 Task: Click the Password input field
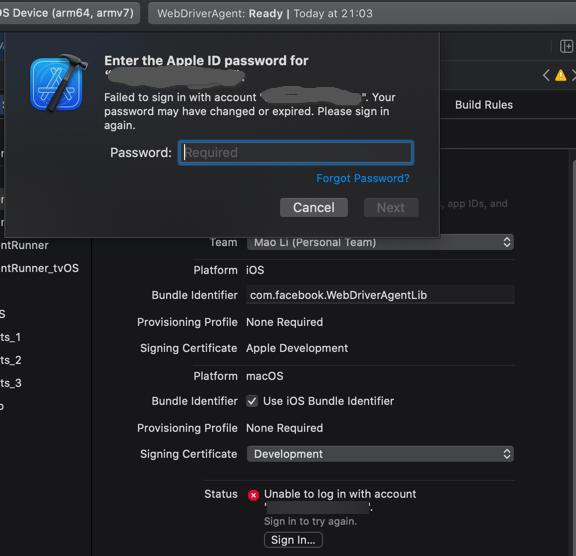click(296, 152)
